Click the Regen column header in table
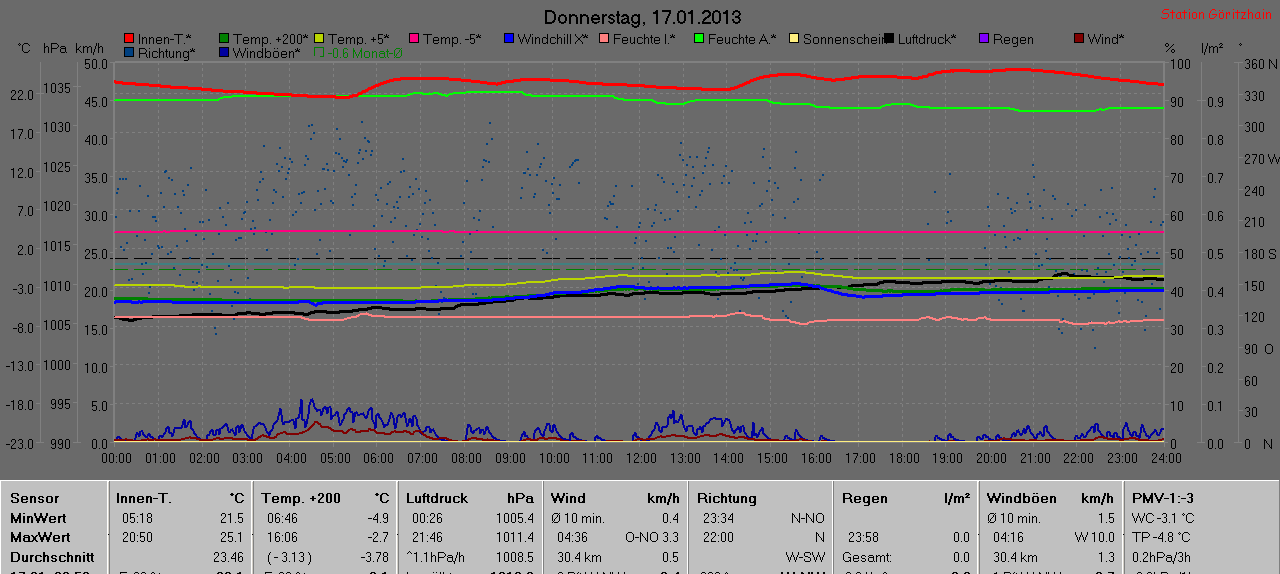The width and height of the screenshot is (1280, 574). (865, 498)
